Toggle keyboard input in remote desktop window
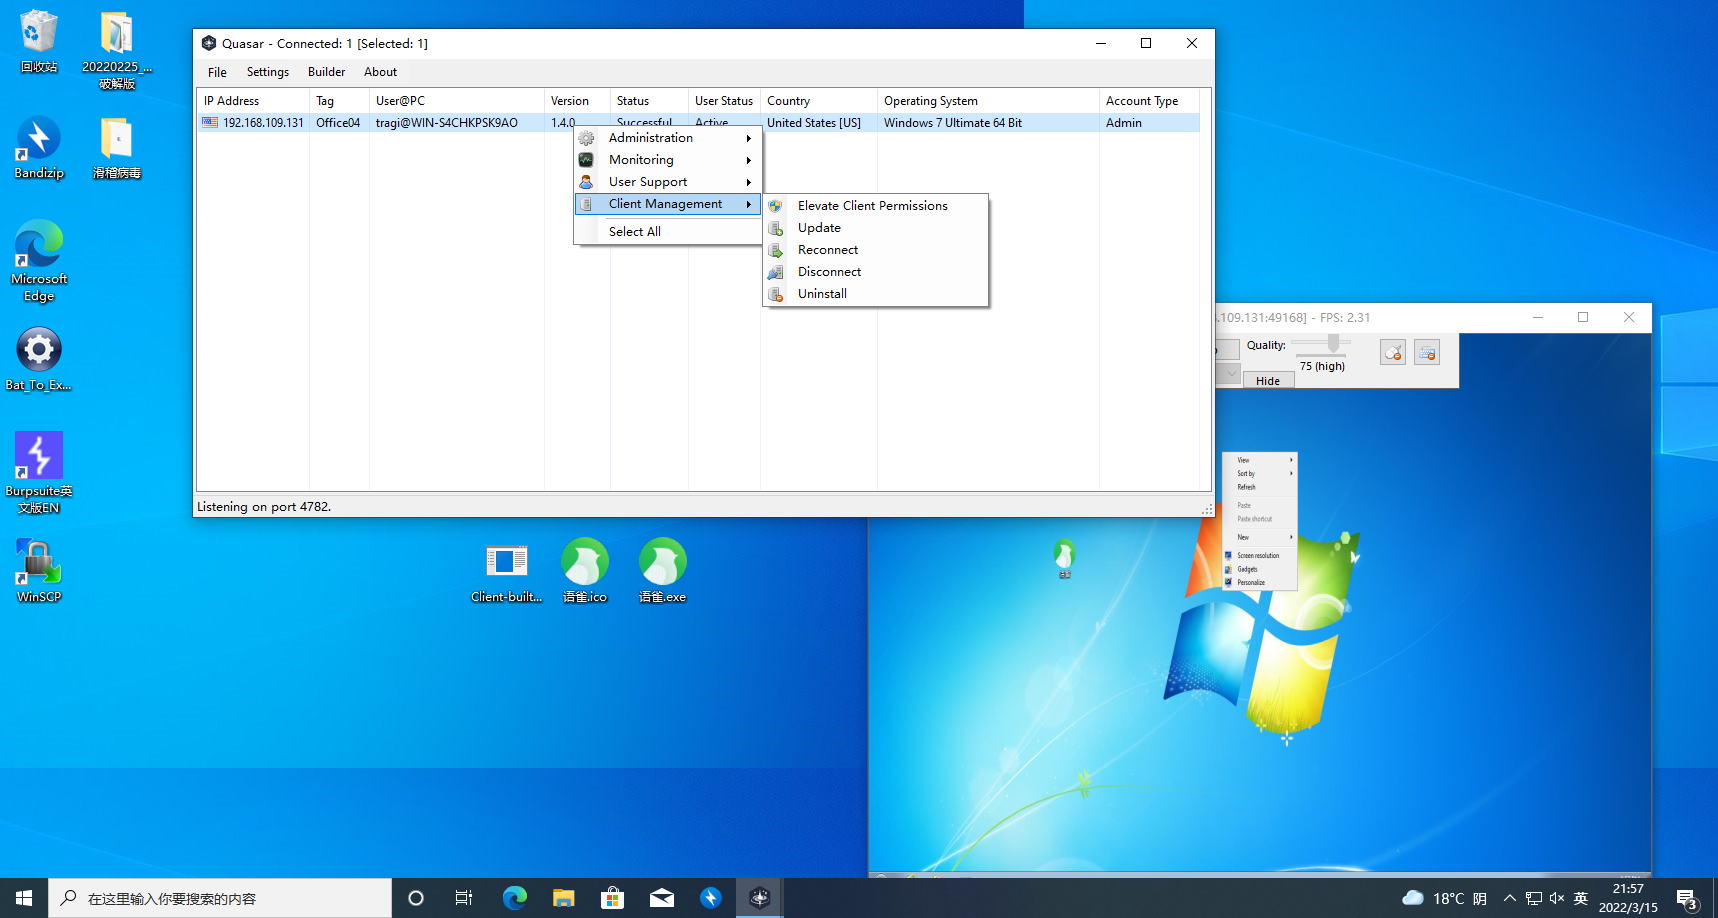The height and width of the screenshot is (918, 1718). pyautogui.click(x=1427, y=352)
